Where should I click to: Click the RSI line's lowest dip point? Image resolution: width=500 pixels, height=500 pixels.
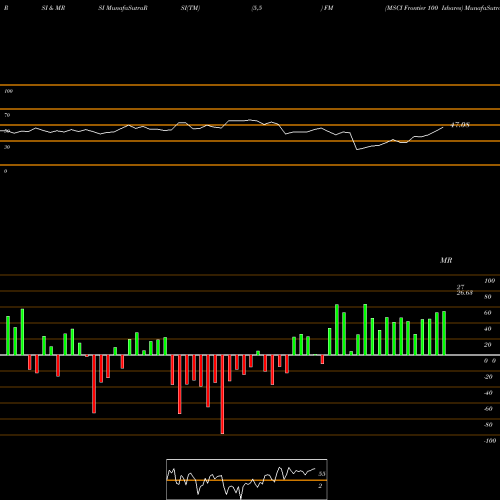click(357, 150)
